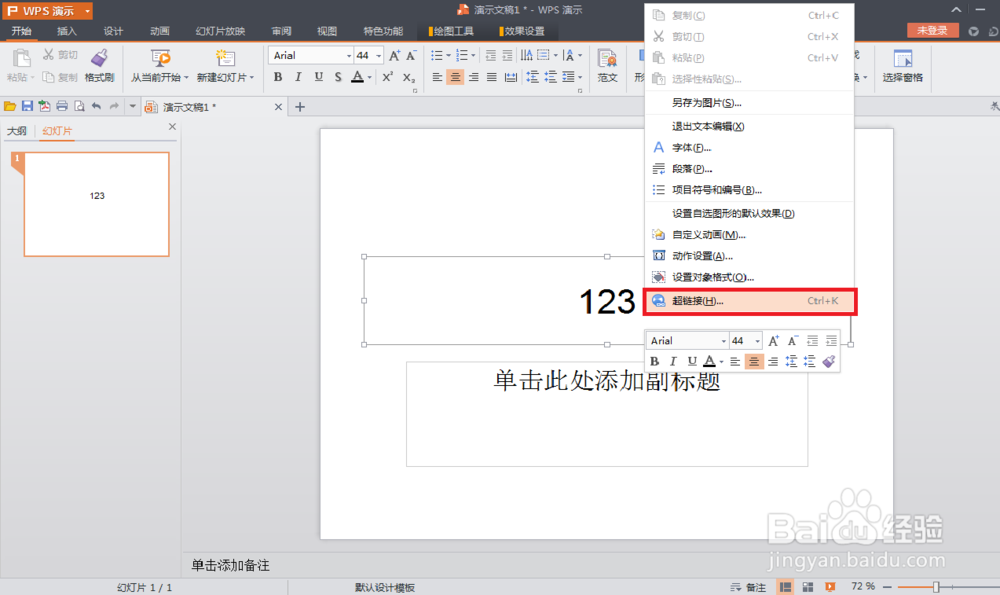Choose 自定义动画(M) from context menu
The image size is (1000, 595).
749,235
